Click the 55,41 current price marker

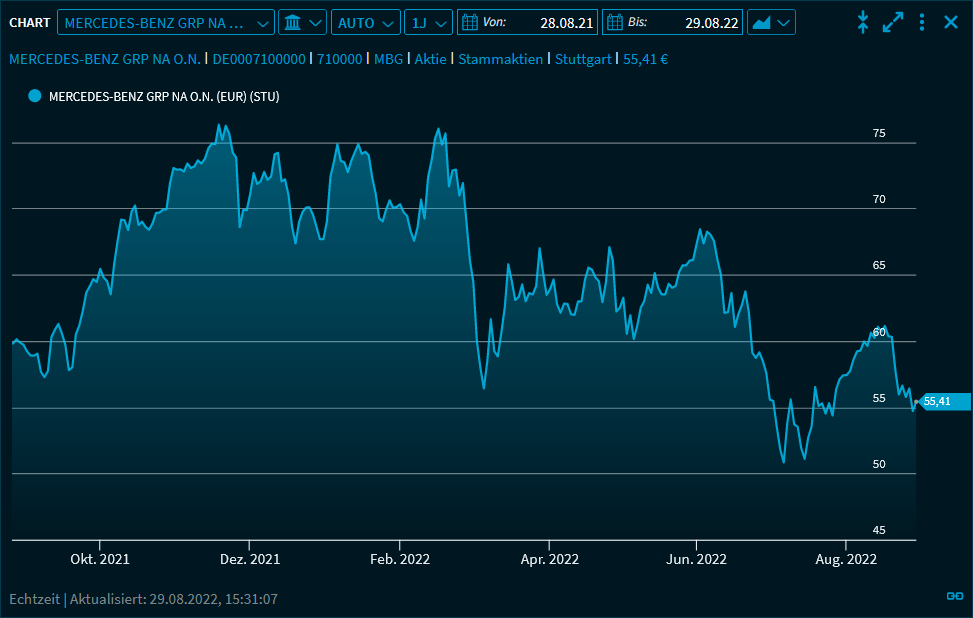pyautogui.click(x=942, y=402)
